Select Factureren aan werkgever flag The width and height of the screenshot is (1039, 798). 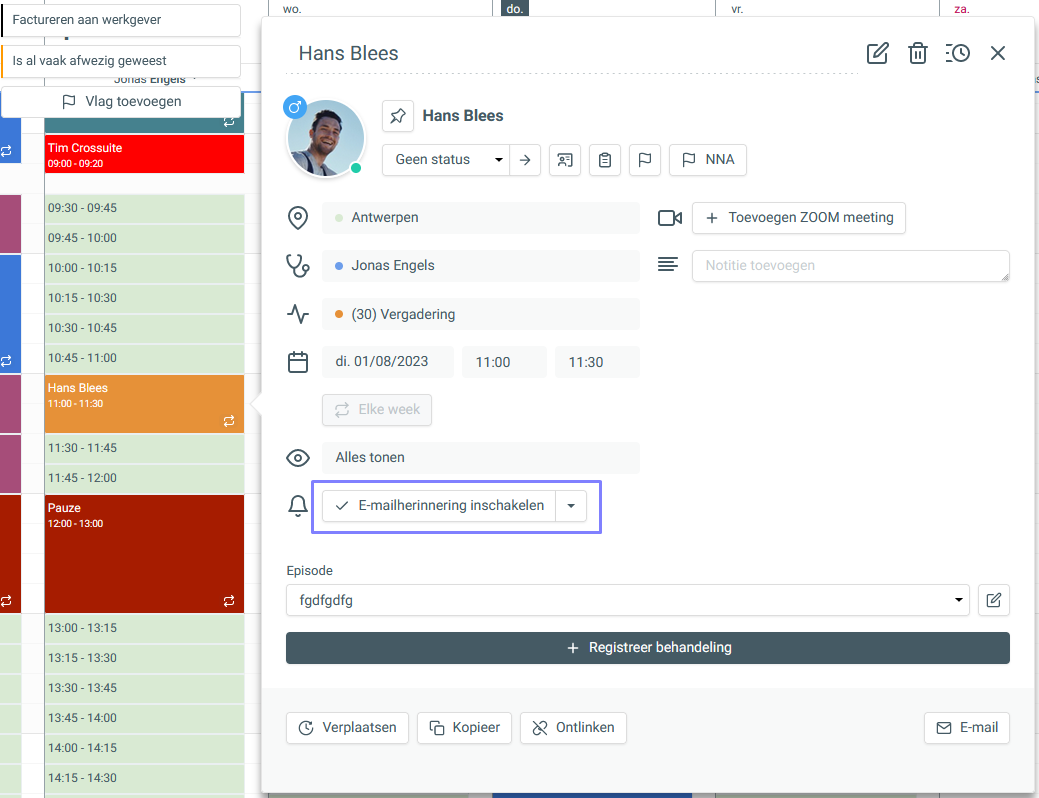coord(121,21)
